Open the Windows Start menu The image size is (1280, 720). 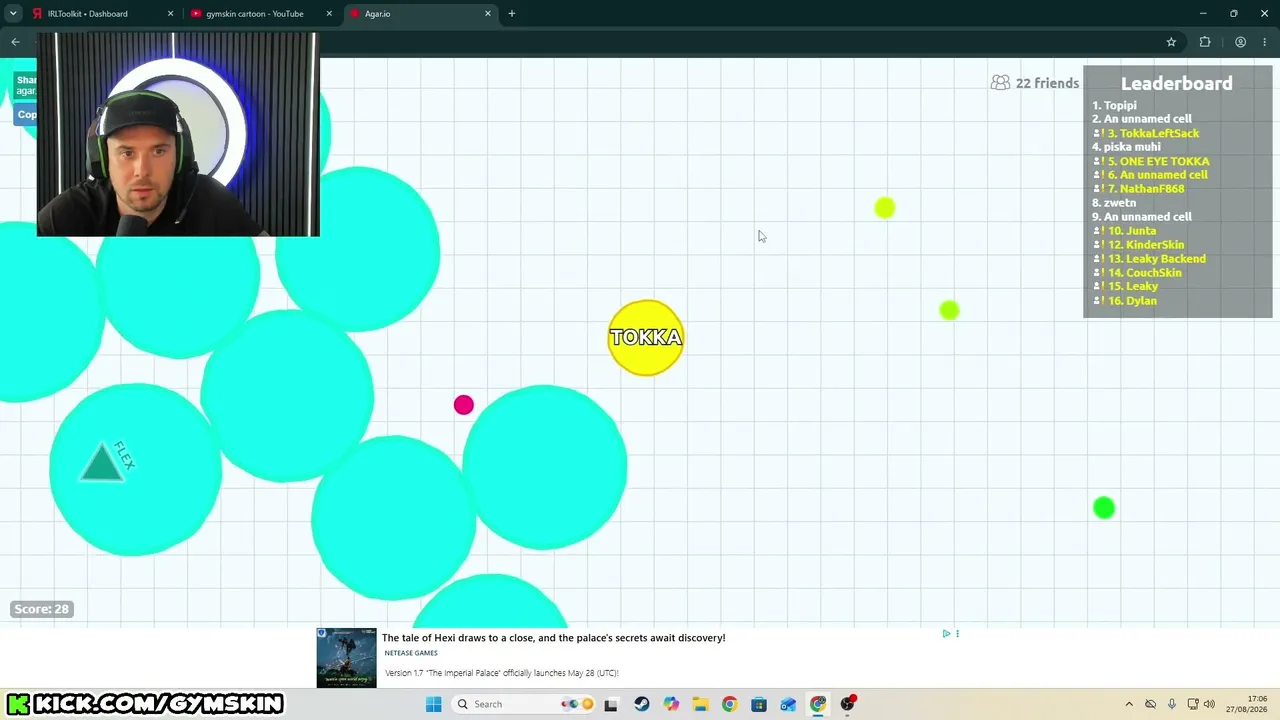[433, 704]
